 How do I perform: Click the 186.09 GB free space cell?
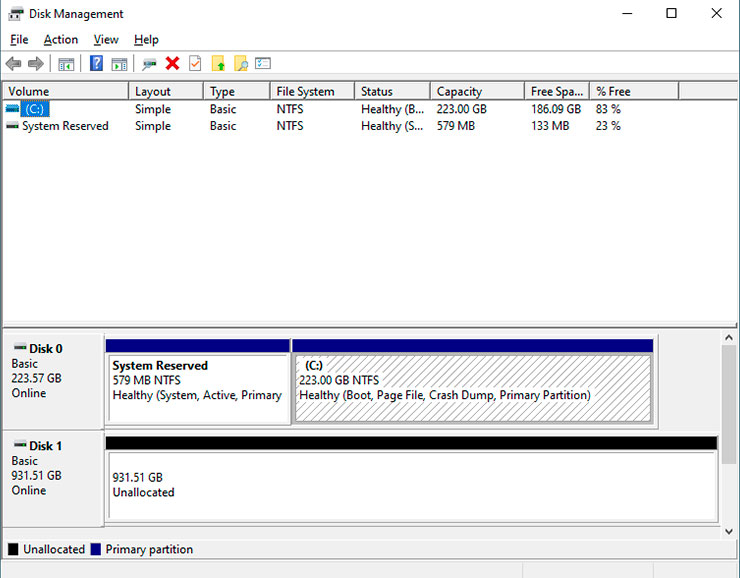[556, 109]
